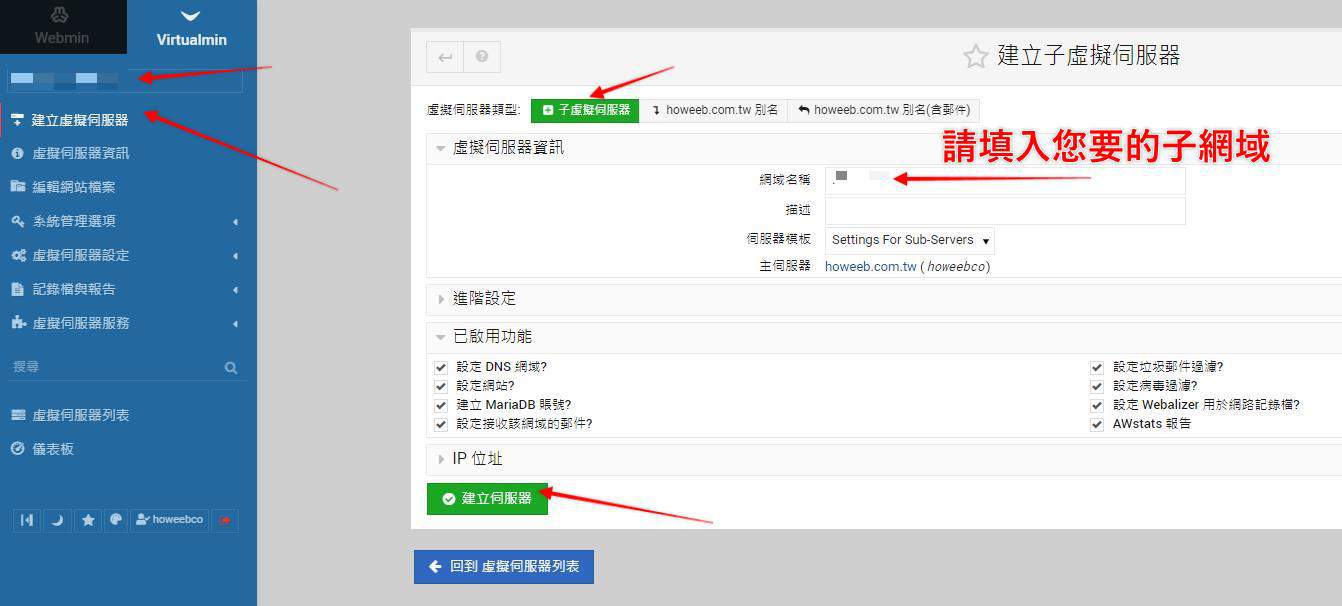Screen dimensions: 1342x606
Task: Click the green 建立伺服器 button
Action: click(x=487, y=498)
